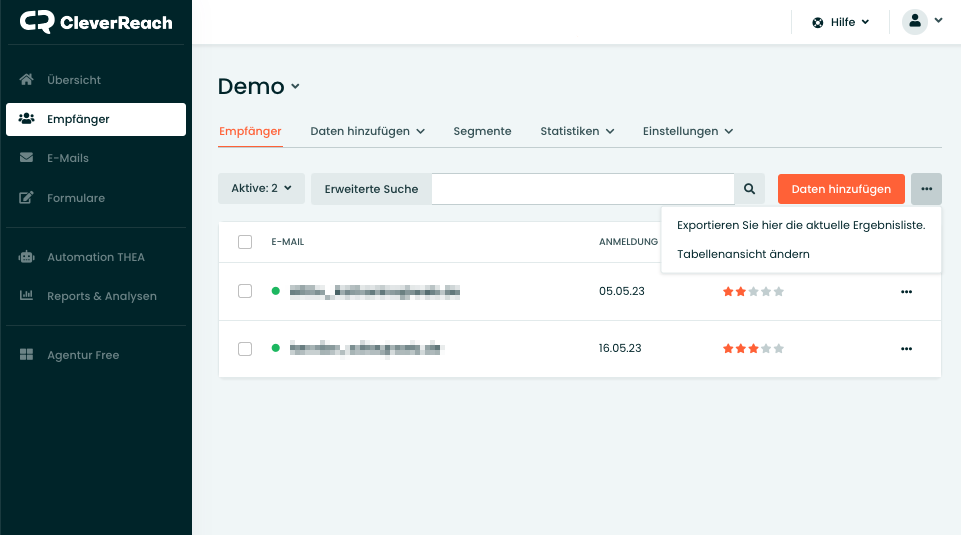Viewport: 961px width, 535px height.
Task: Expand the Einstellungen dropdown
Action: point(729,131)
